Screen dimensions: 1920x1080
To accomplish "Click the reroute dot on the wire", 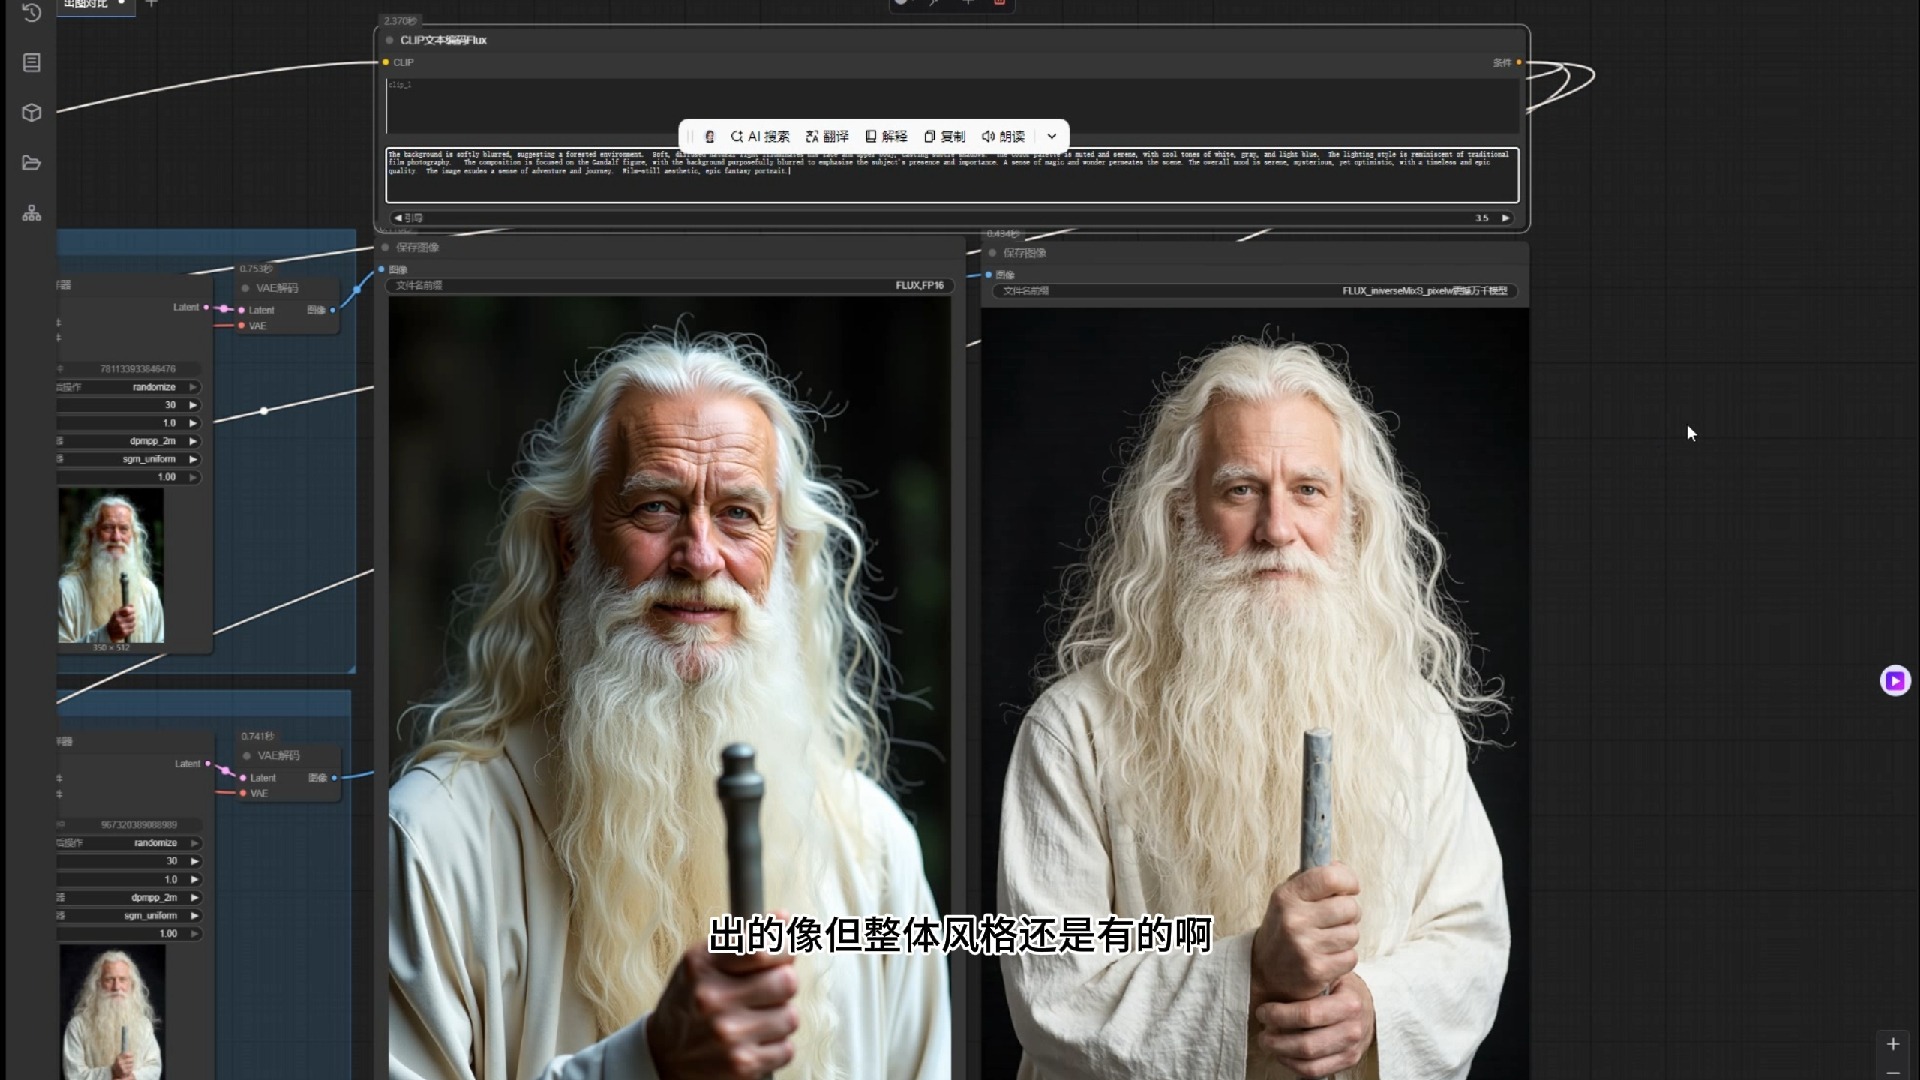I will coord(264,411).
